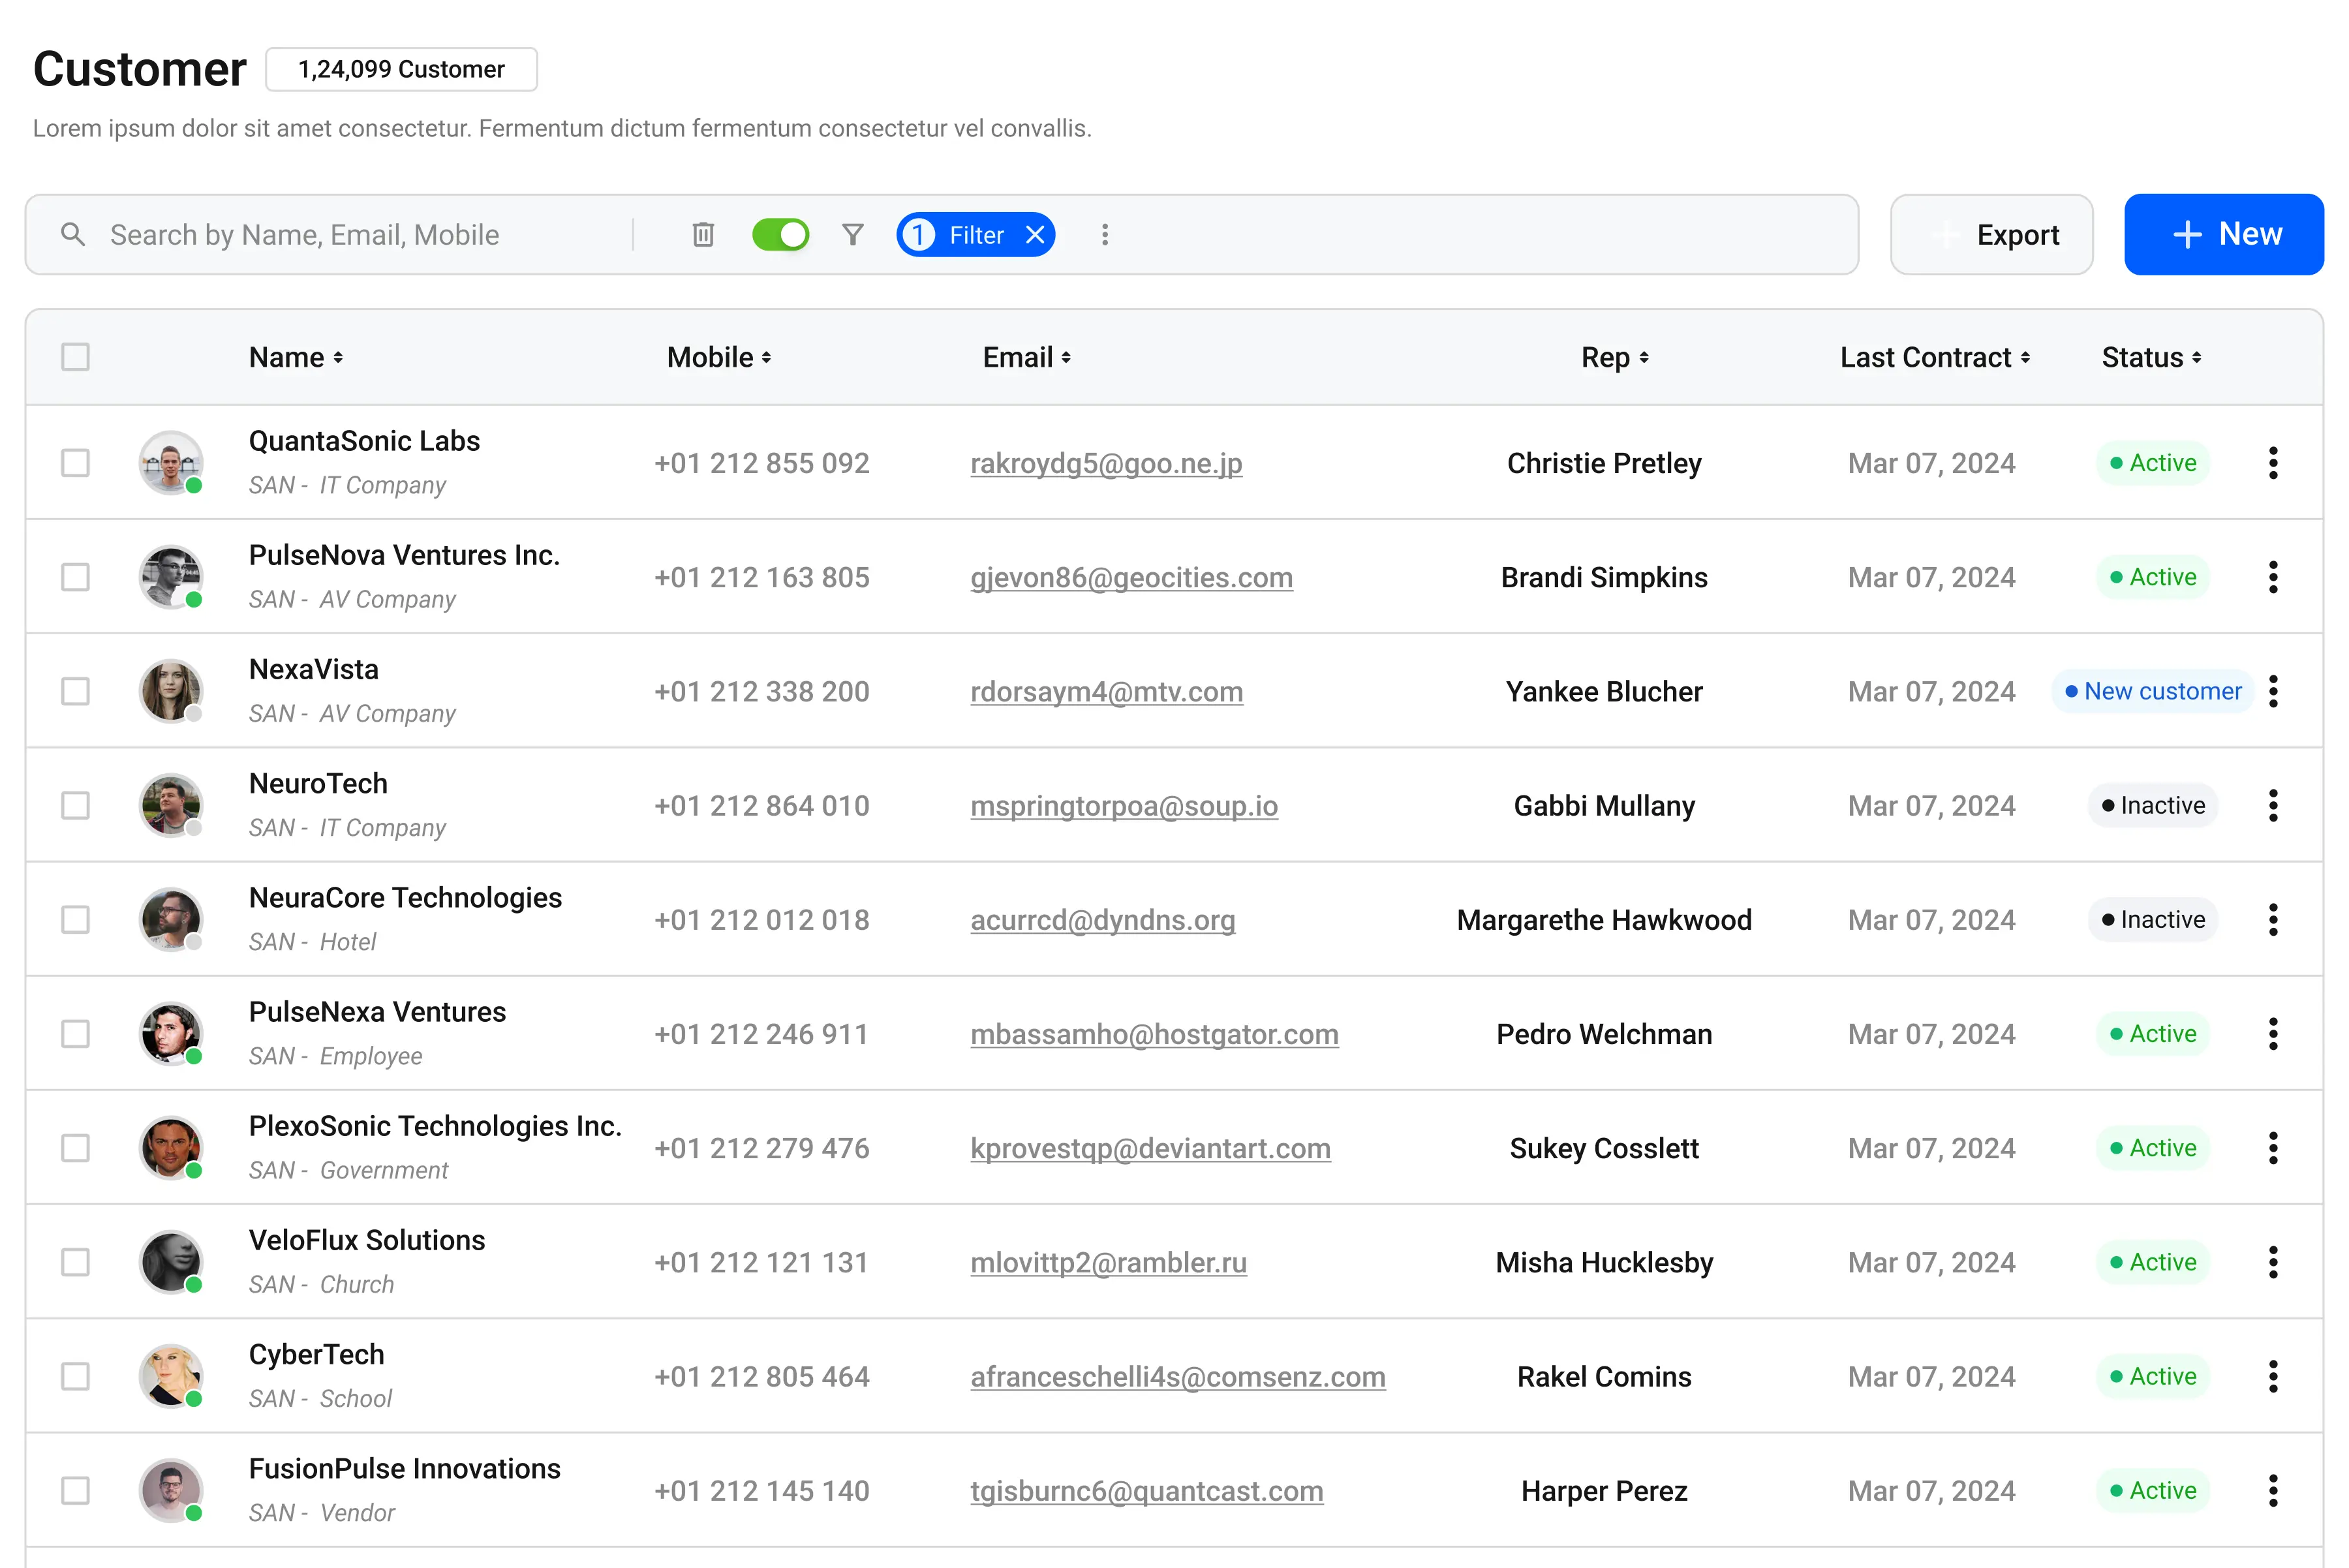Open row actions menu for NexaVista
This screenshot has height=1568, width=2349.
point(2272,691)
